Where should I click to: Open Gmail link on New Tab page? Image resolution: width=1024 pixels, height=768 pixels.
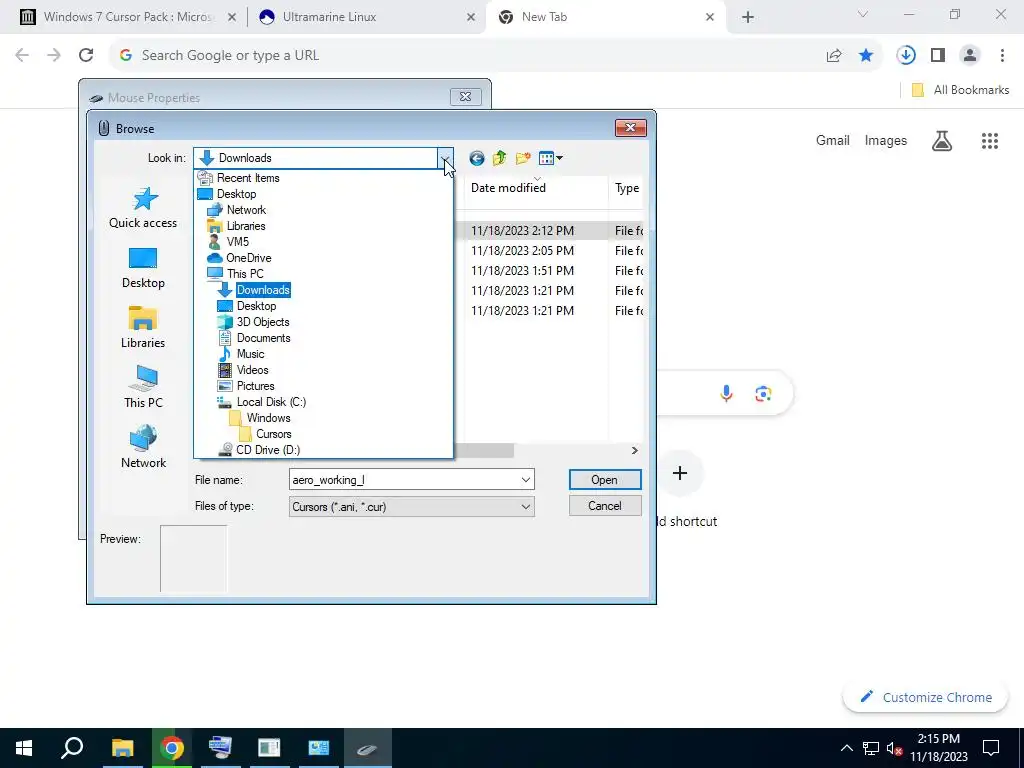pyautogui.click(x=833, y=140)
